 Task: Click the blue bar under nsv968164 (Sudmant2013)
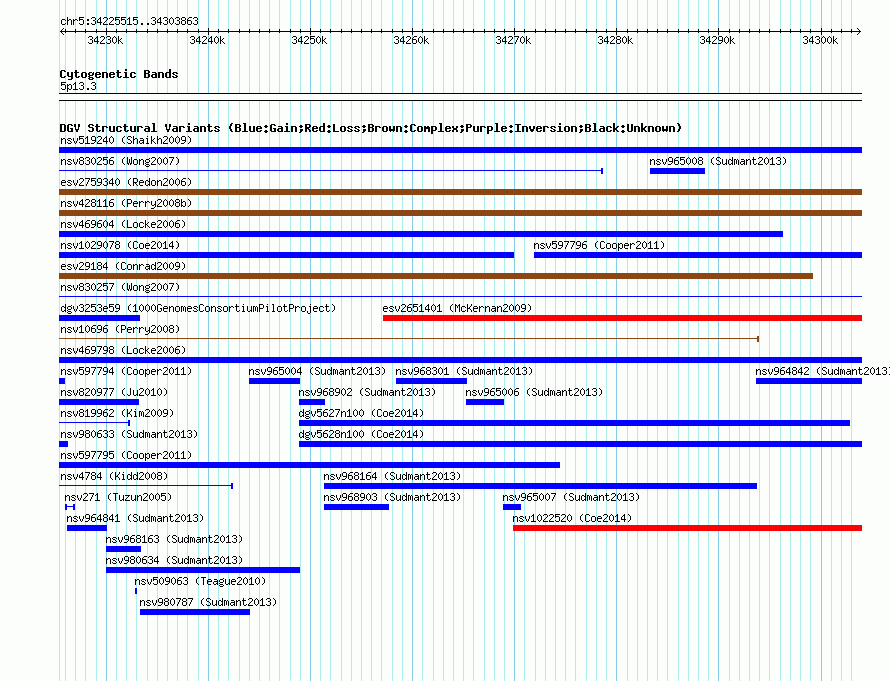(540, 486)
